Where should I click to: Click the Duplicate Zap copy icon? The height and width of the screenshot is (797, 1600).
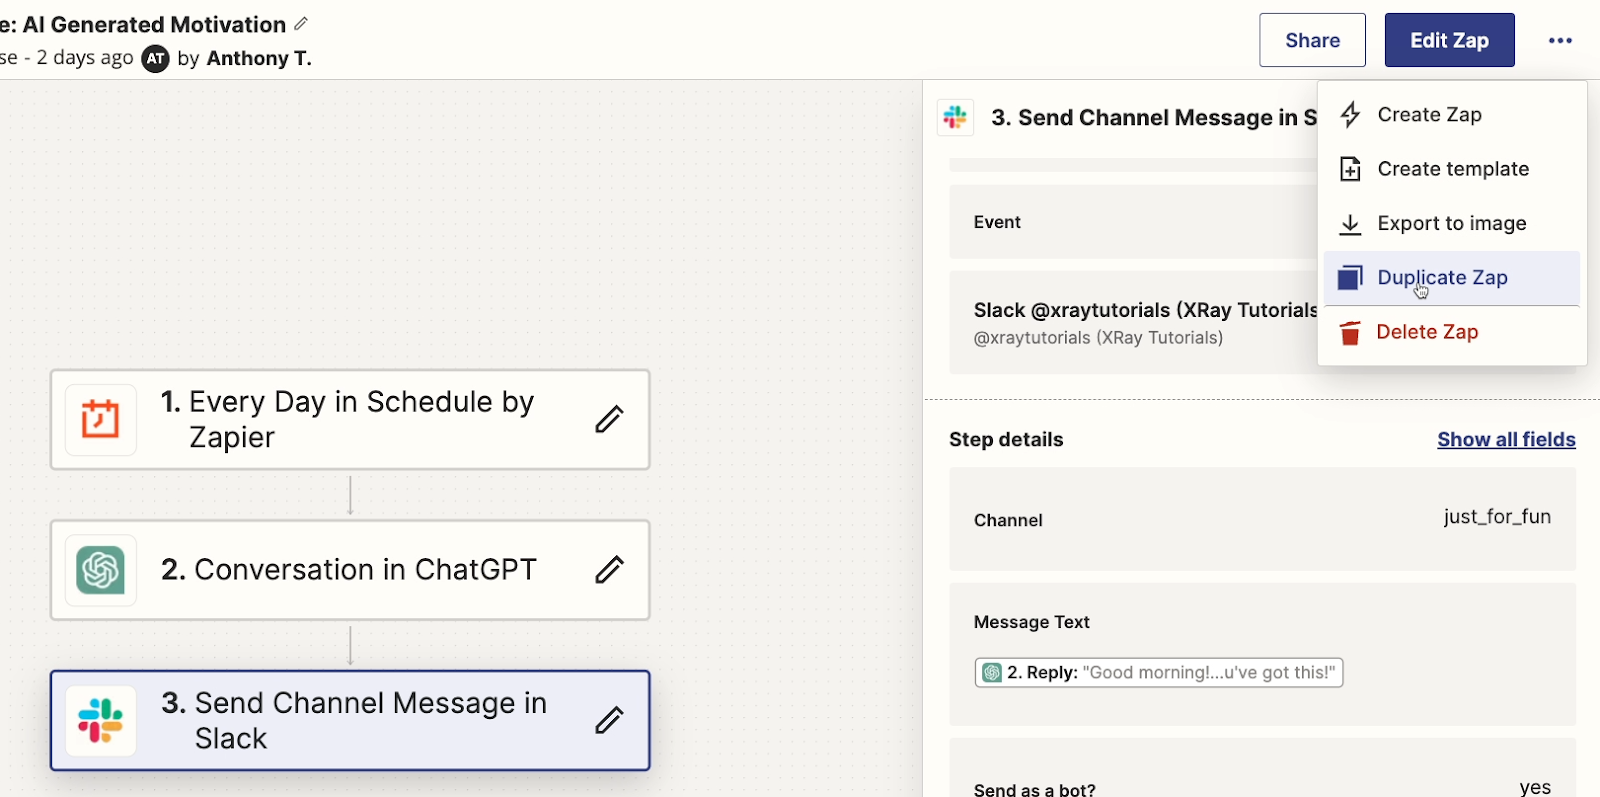(1350, 278)
